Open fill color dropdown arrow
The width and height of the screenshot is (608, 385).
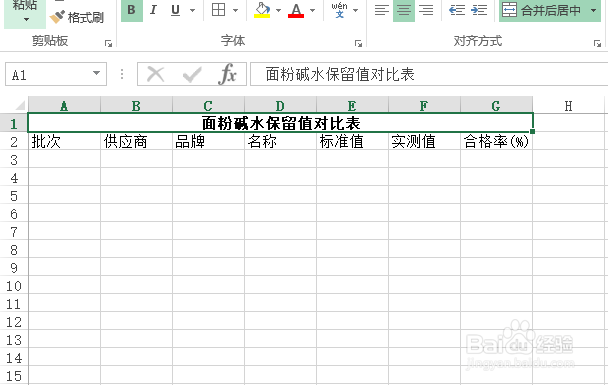(x=278, y=10)
